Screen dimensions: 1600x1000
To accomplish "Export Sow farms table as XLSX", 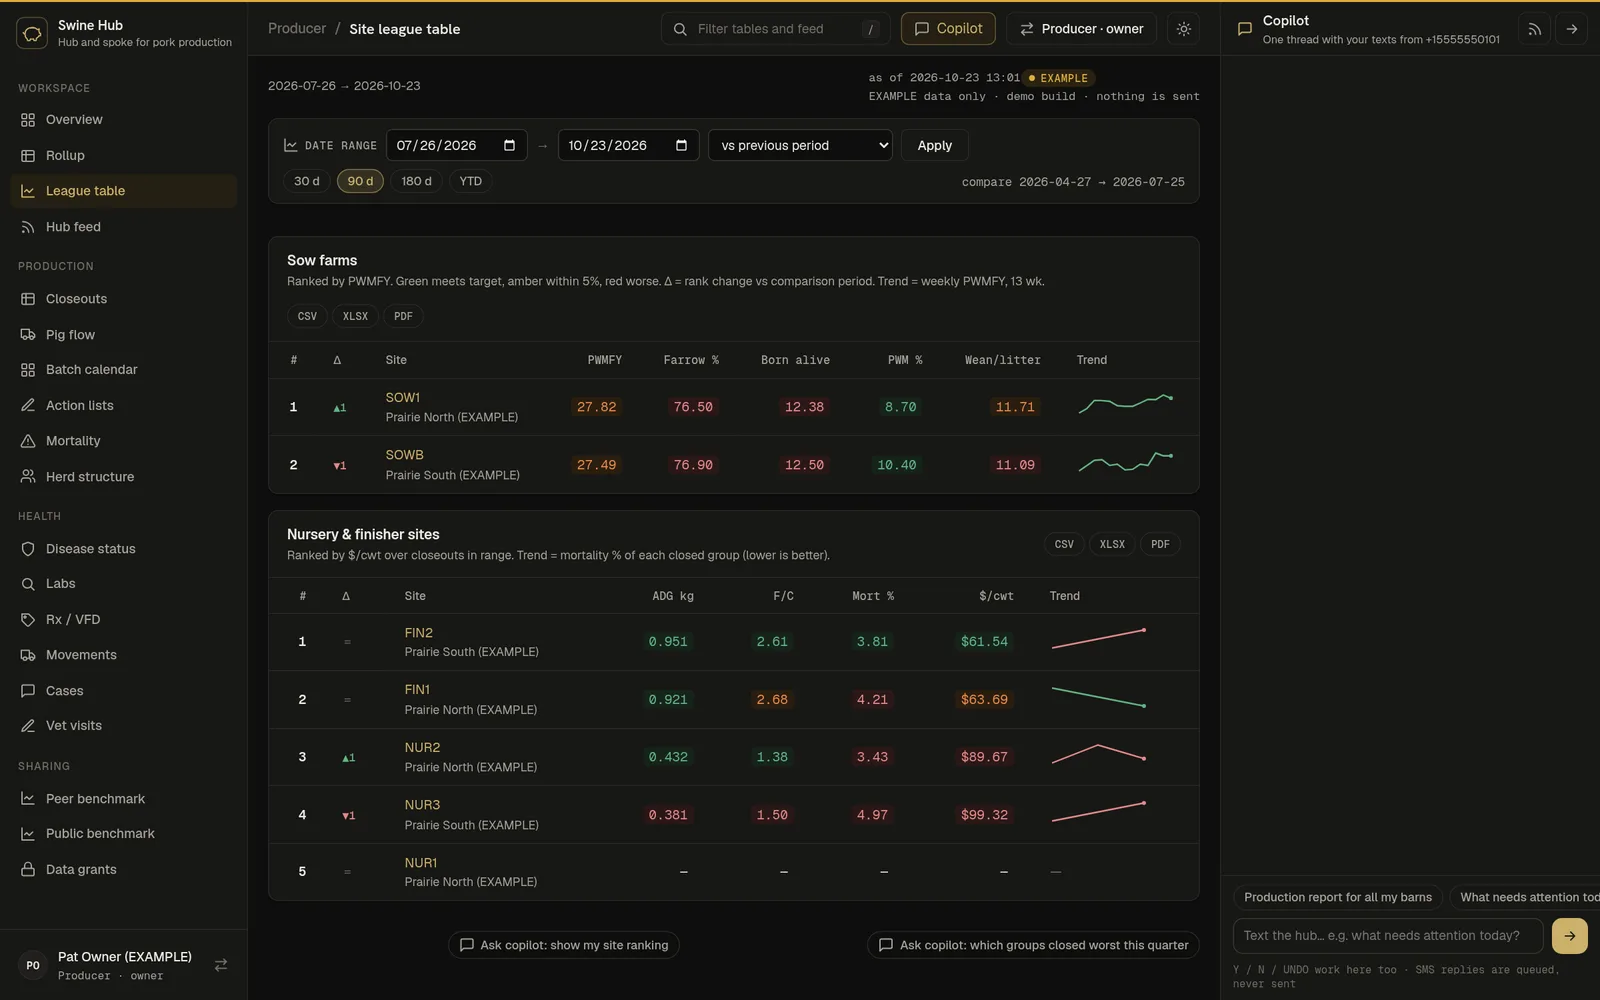I will (x=355, y=316).
